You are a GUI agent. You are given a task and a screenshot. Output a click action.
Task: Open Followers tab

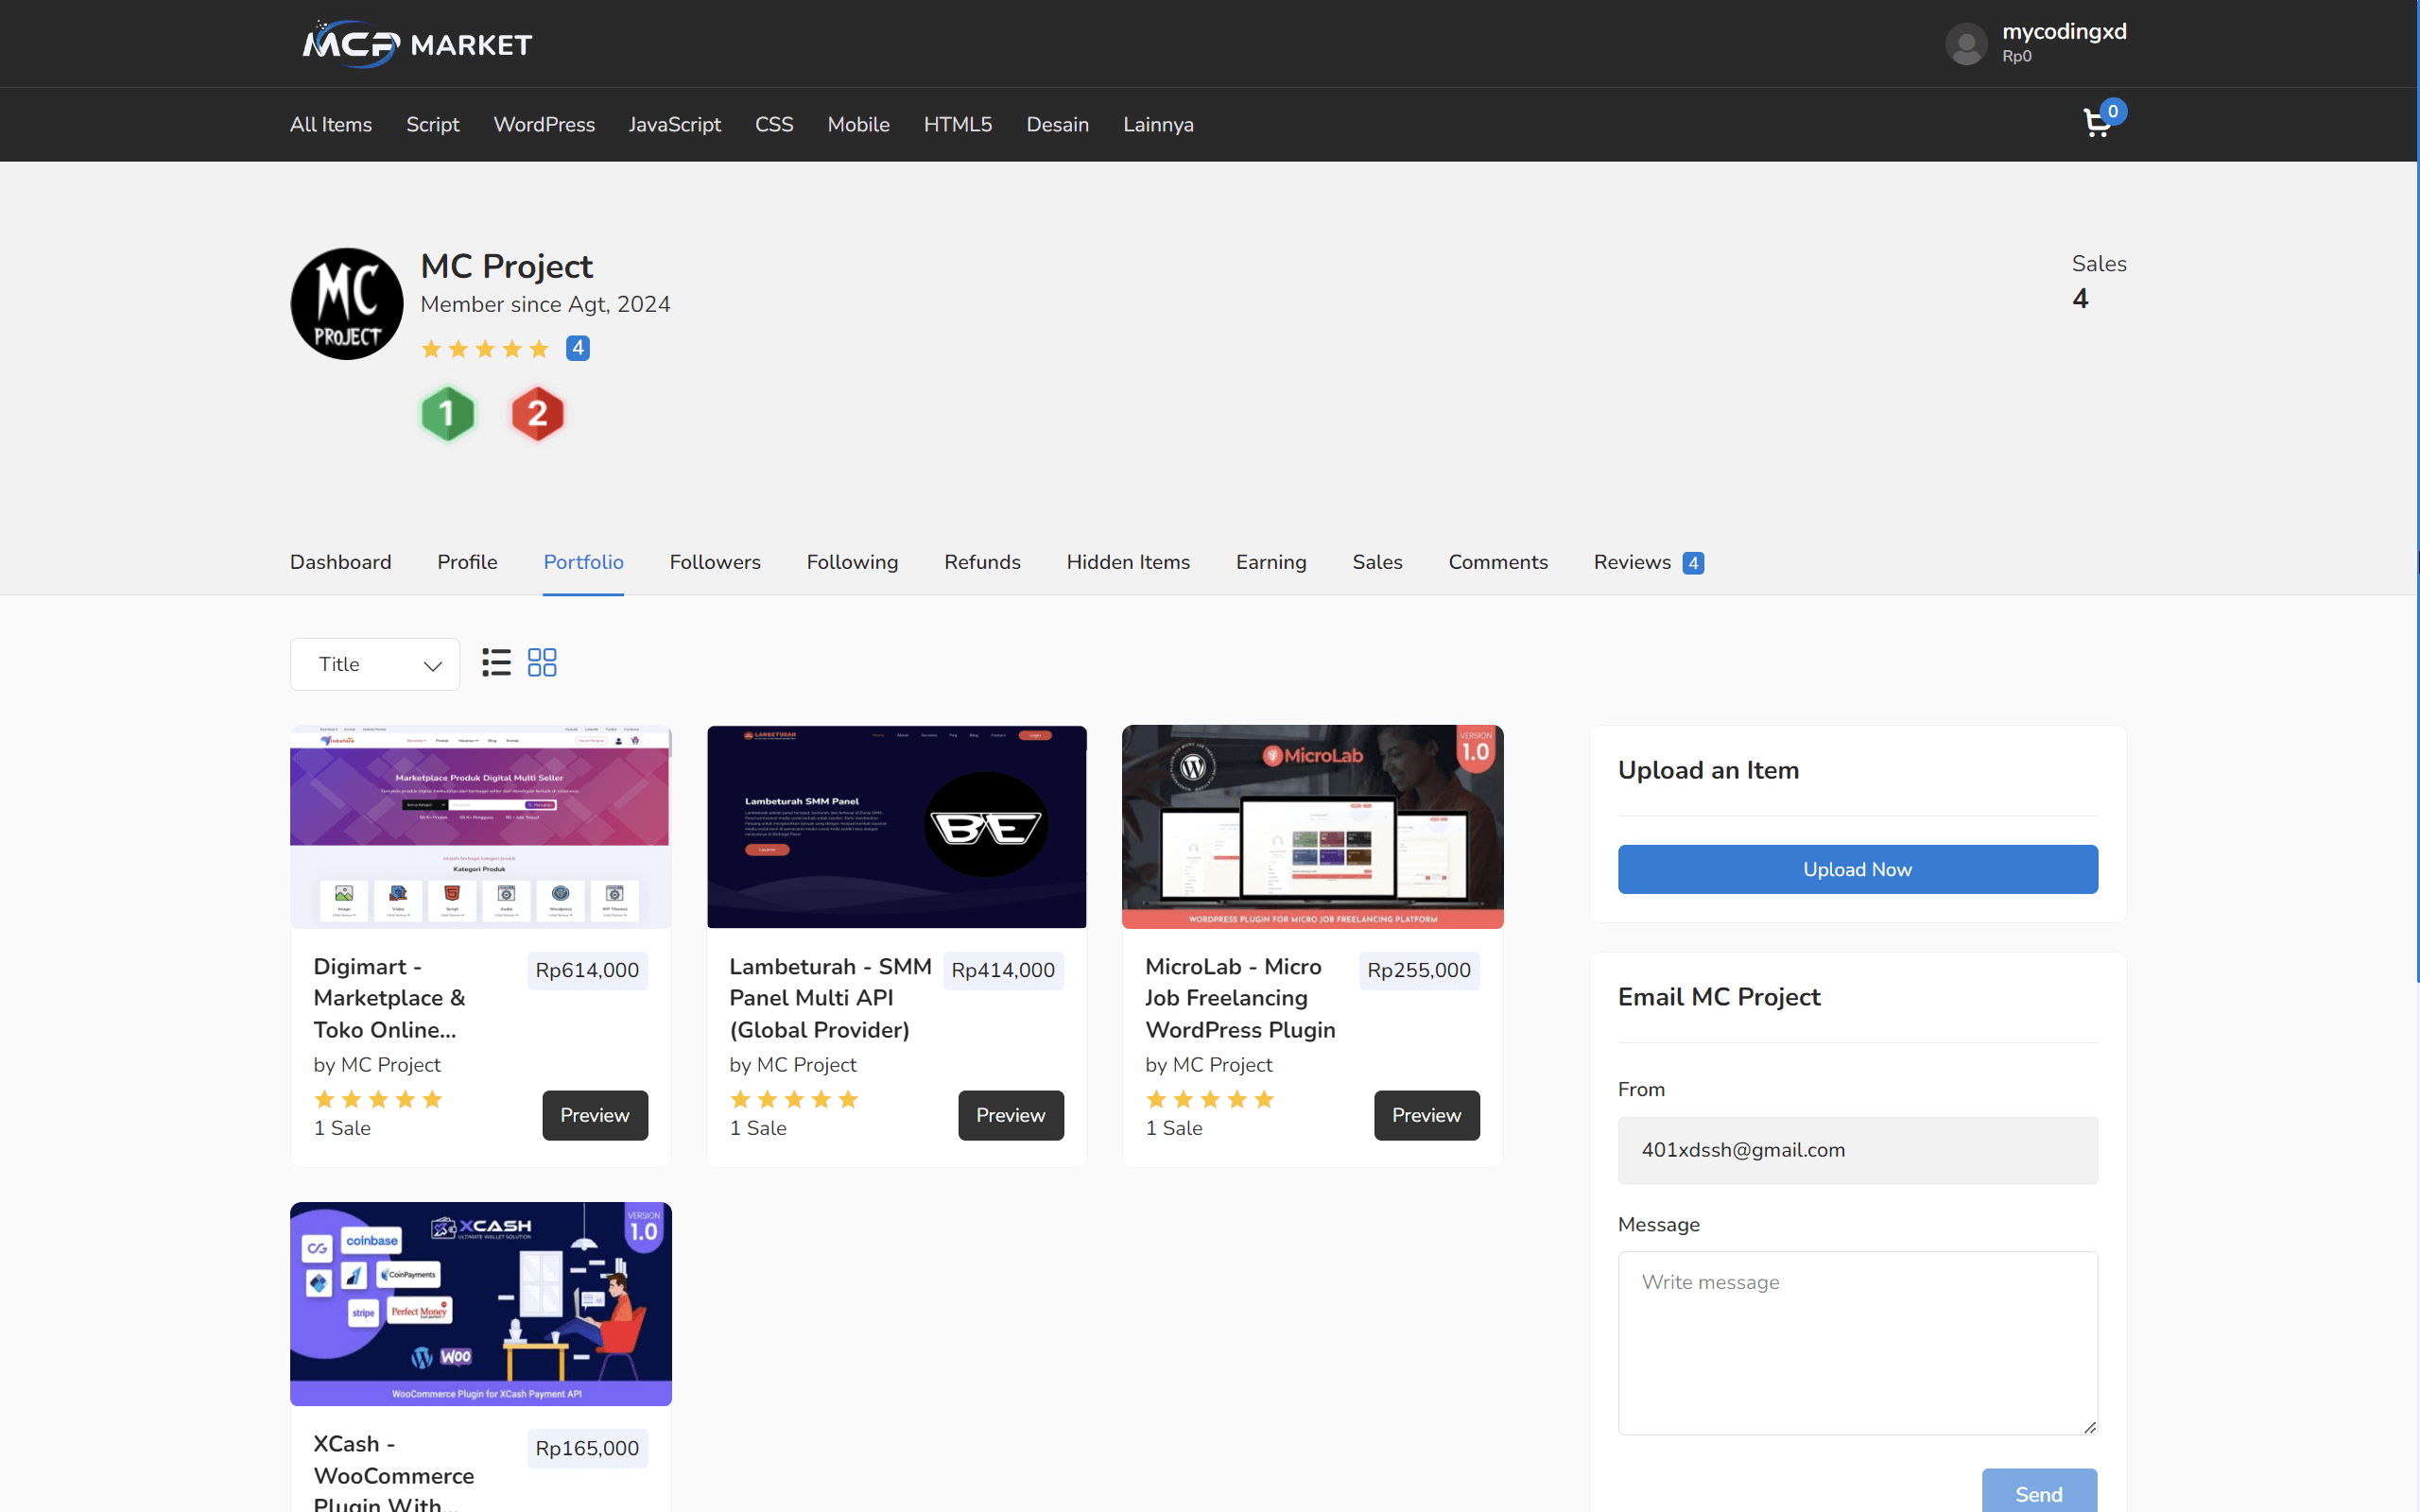[715, 562]
